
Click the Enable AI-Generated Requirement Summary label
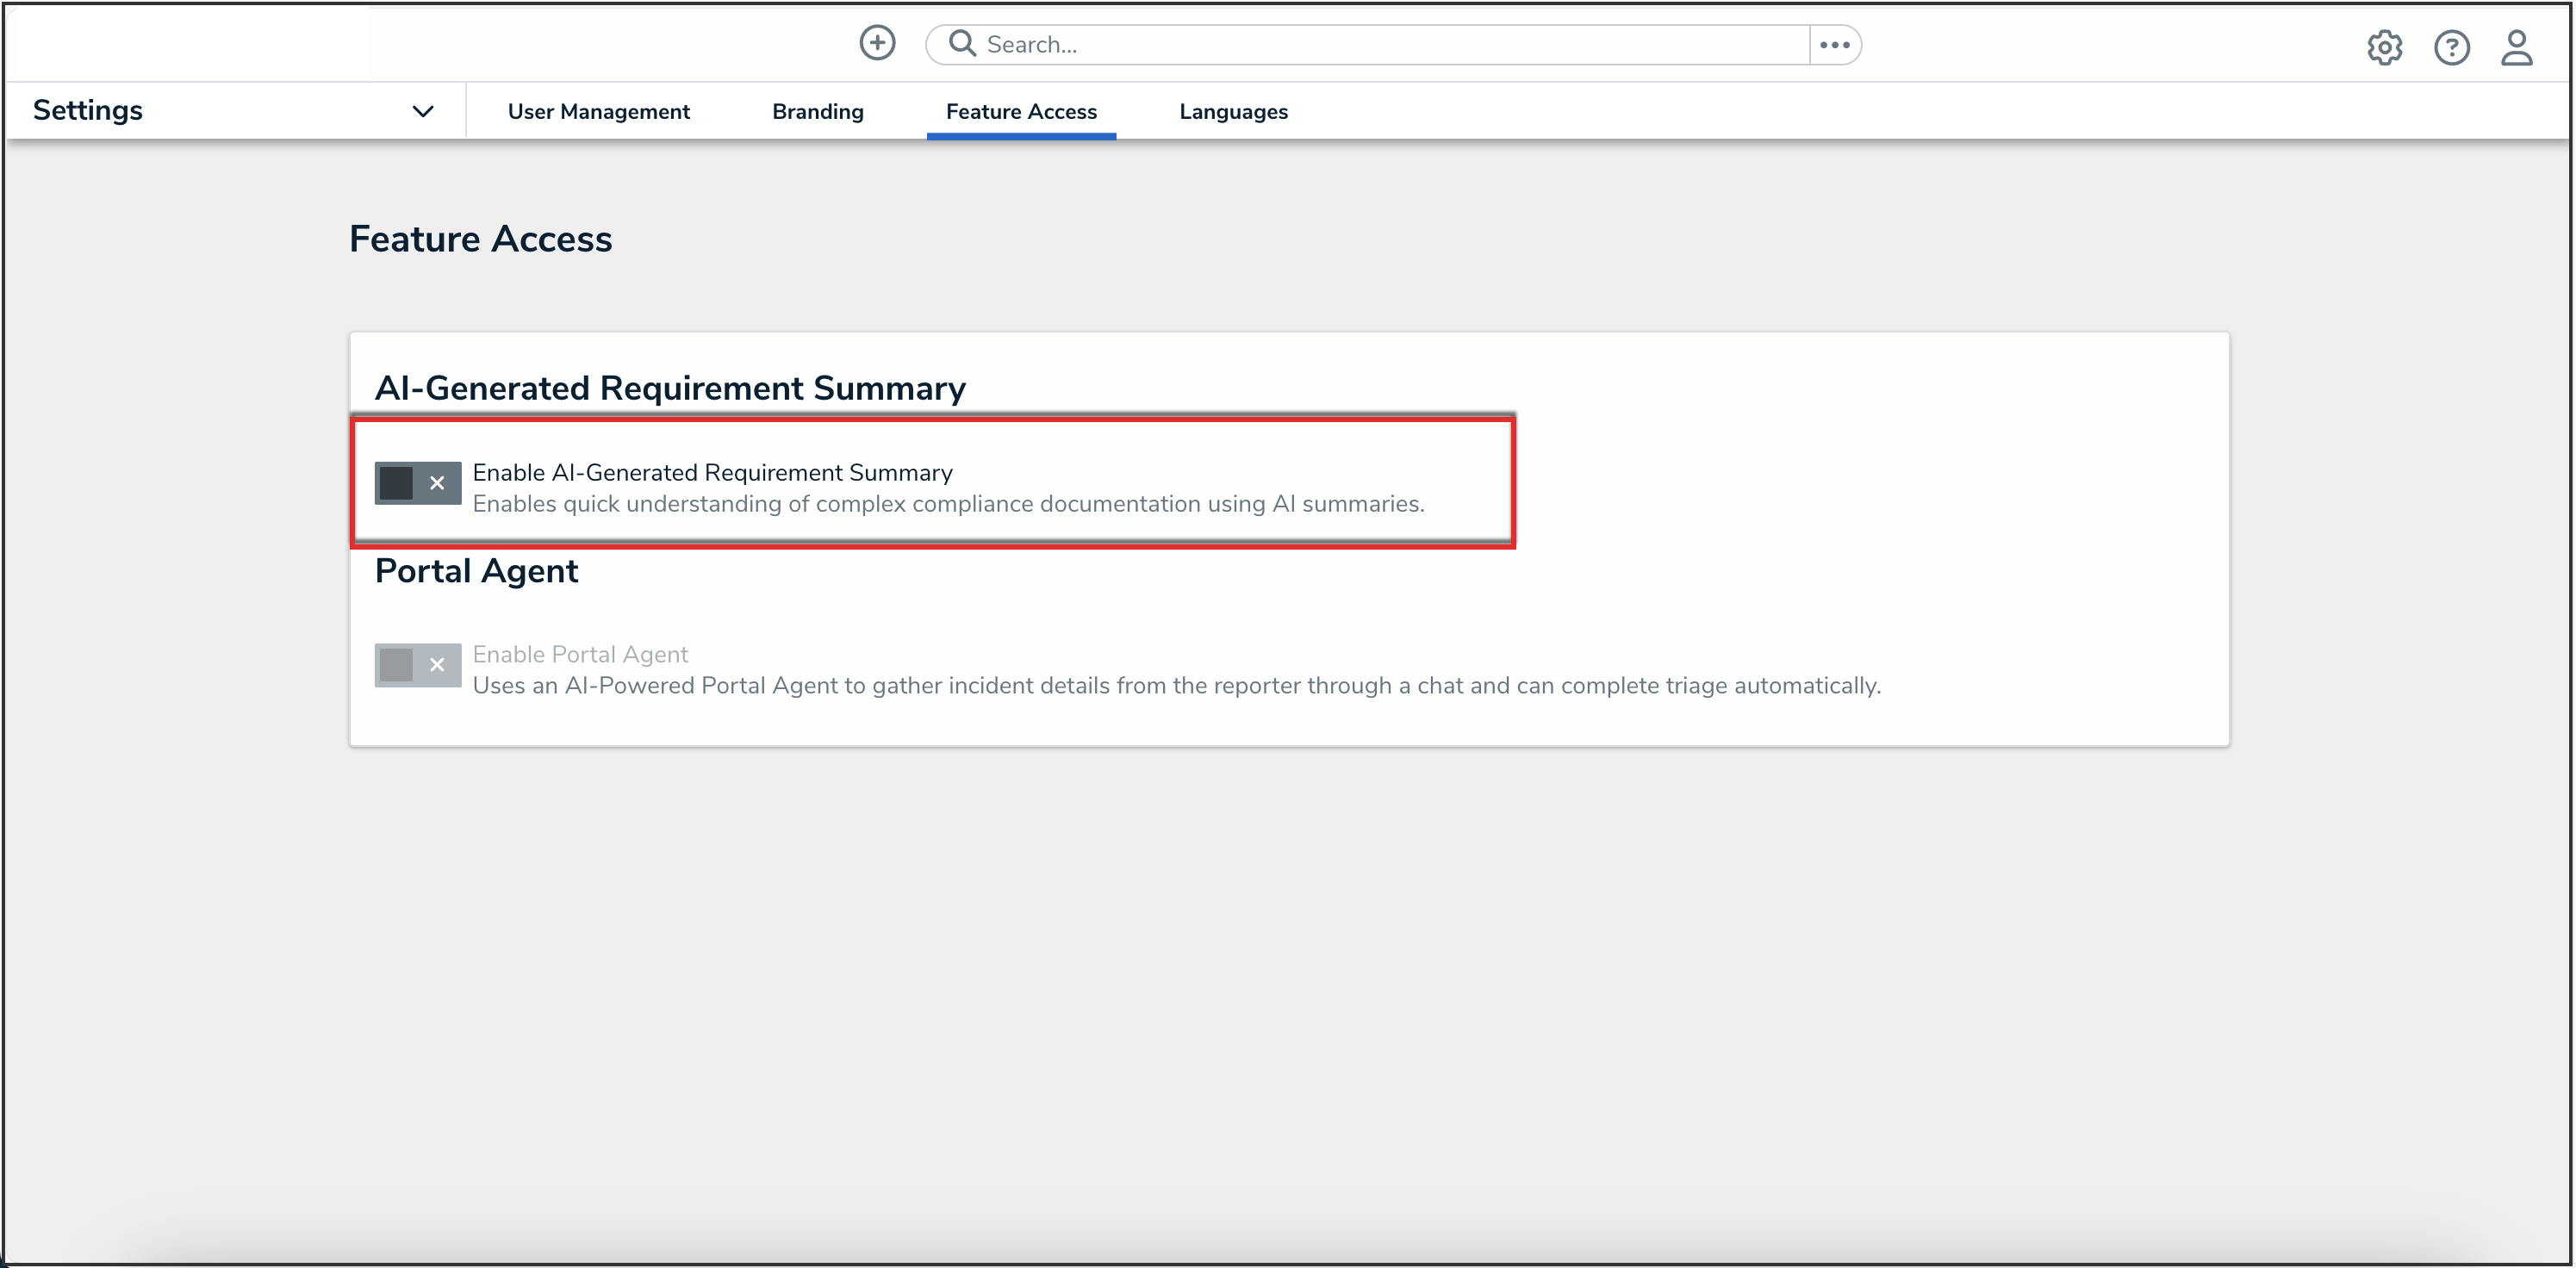click(x=712, y=472)
